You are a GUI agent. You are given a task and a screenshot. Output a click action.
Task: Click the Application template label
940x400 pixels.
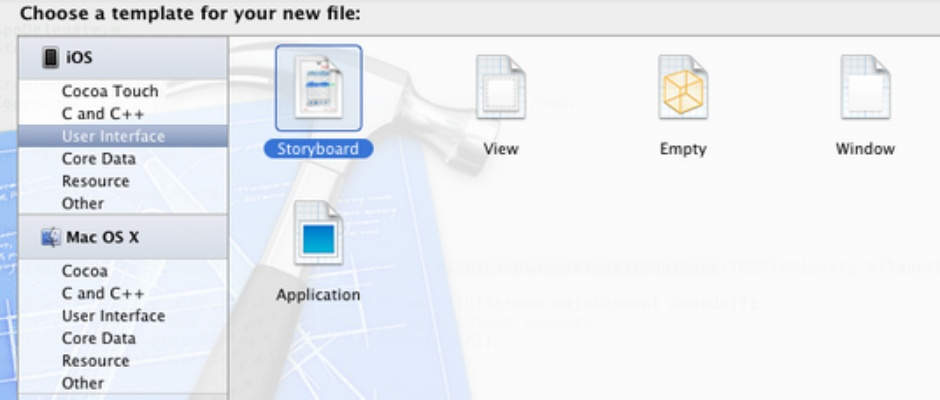318,294
